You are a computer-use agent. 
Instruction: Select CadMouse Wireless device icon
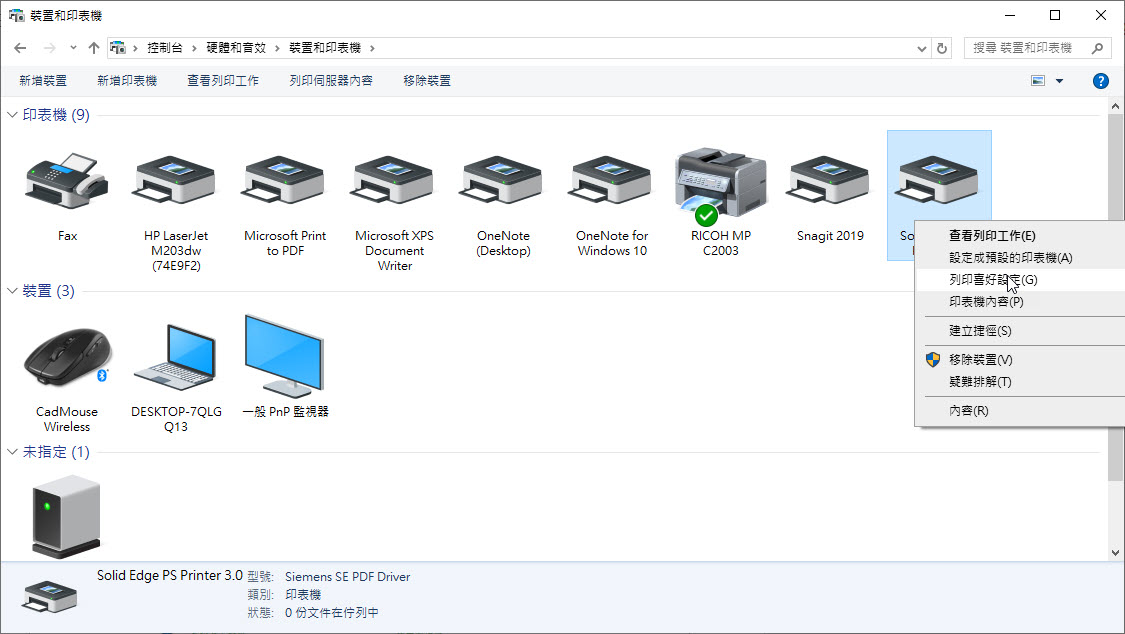tap(67, 357)
